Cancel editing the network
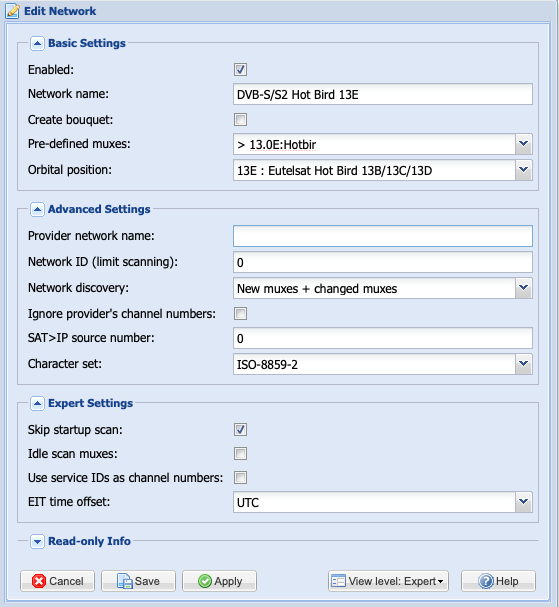This screenshot has width=559, height=607. point(57,581)
